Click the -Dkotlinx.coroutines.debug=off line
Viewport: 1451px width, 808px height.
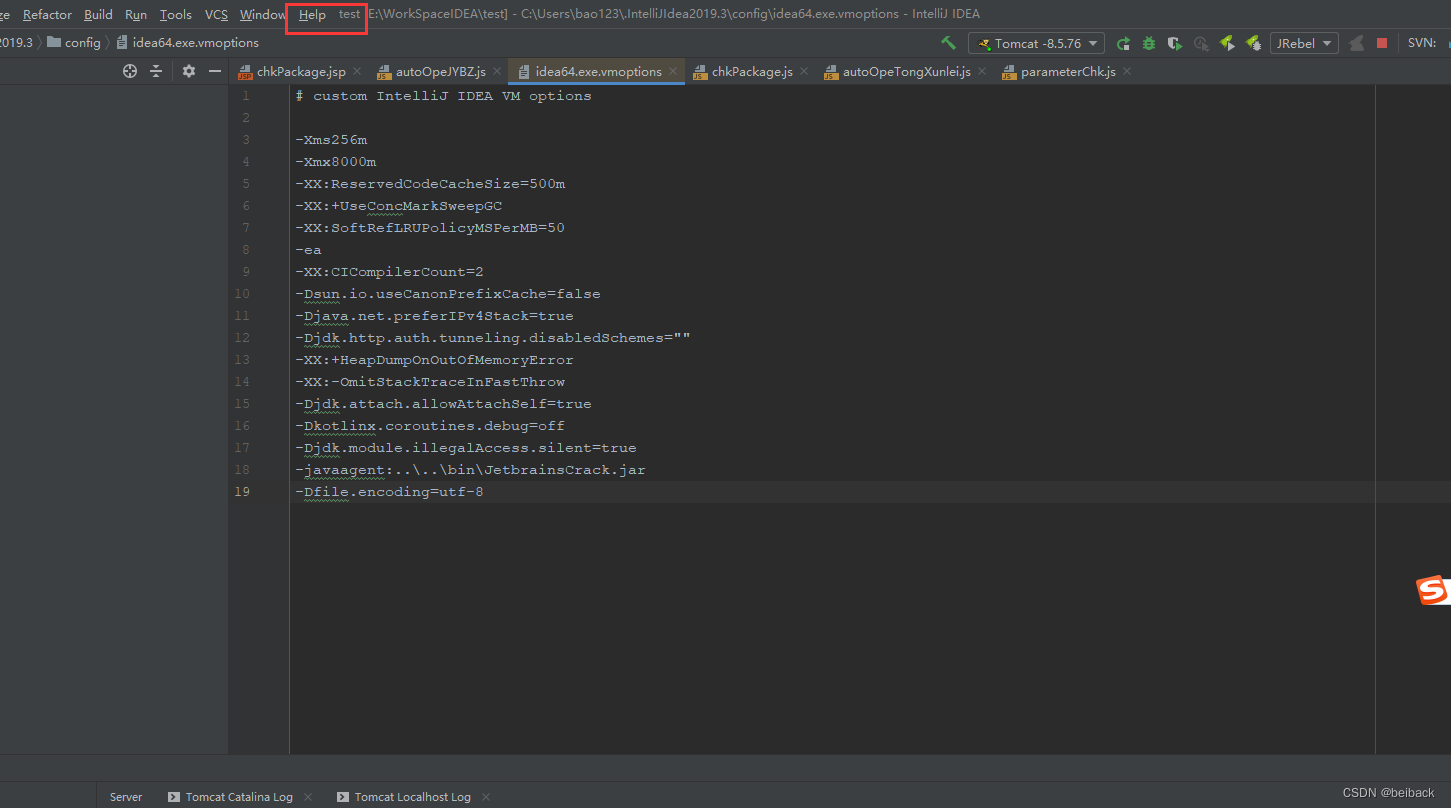tap(430, 426)
